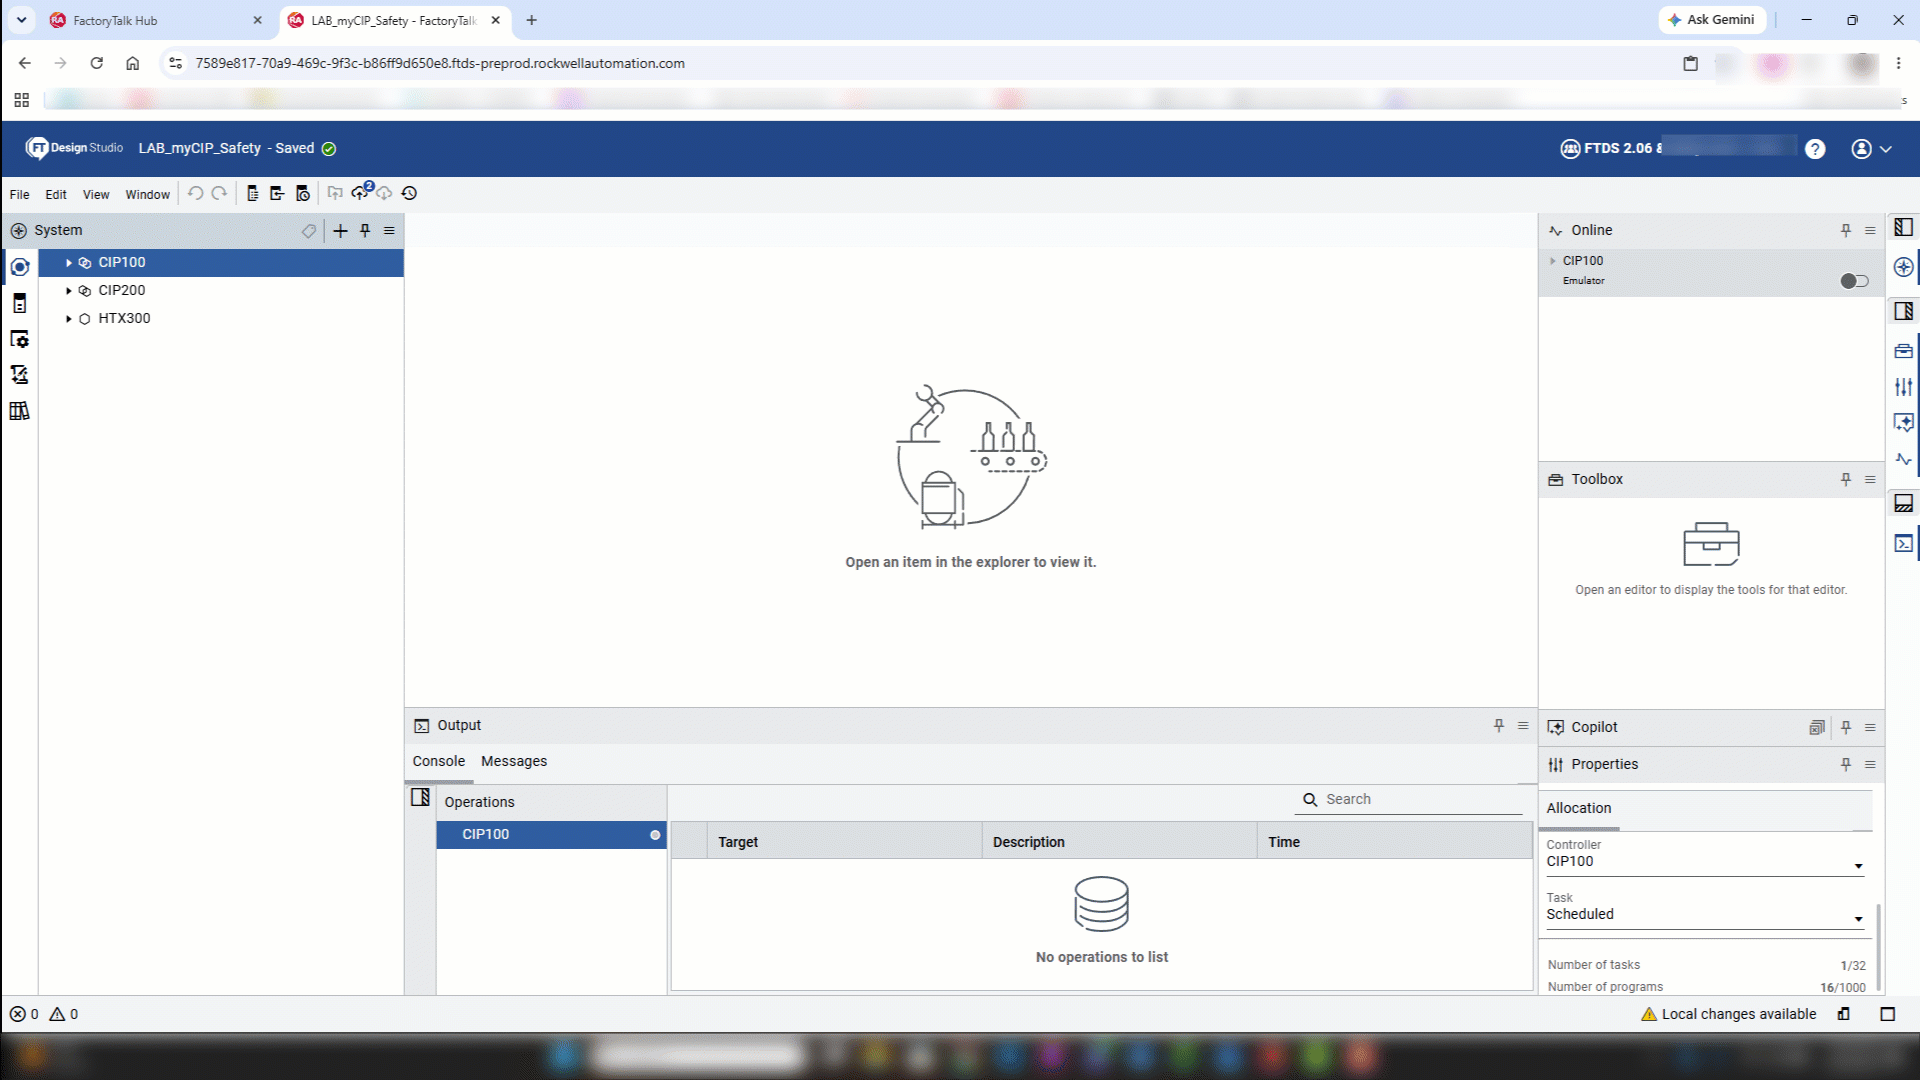The image size is (1920, 1080).
Task: Click the Copilot panel close-windows icon
Action: click(x=1817, y=728)
